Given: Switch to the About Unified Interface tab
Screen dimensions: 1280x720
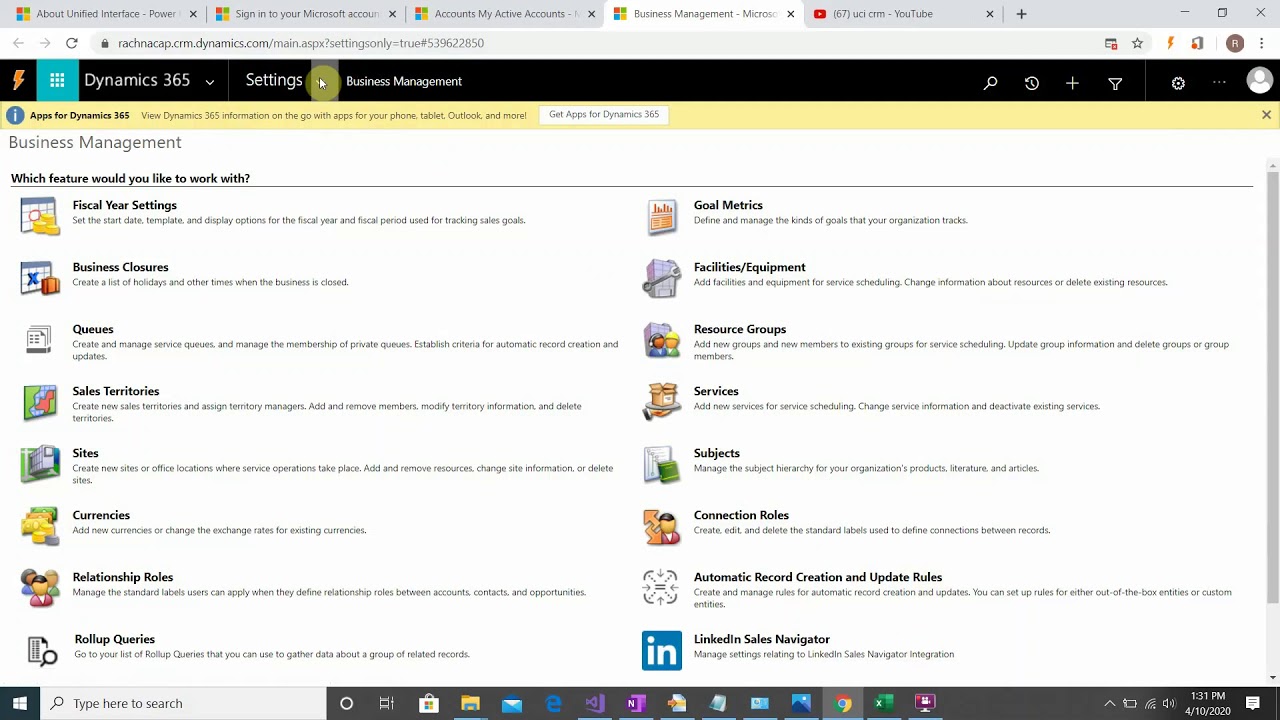Looking at the screenshot, I should pos(105,14).
